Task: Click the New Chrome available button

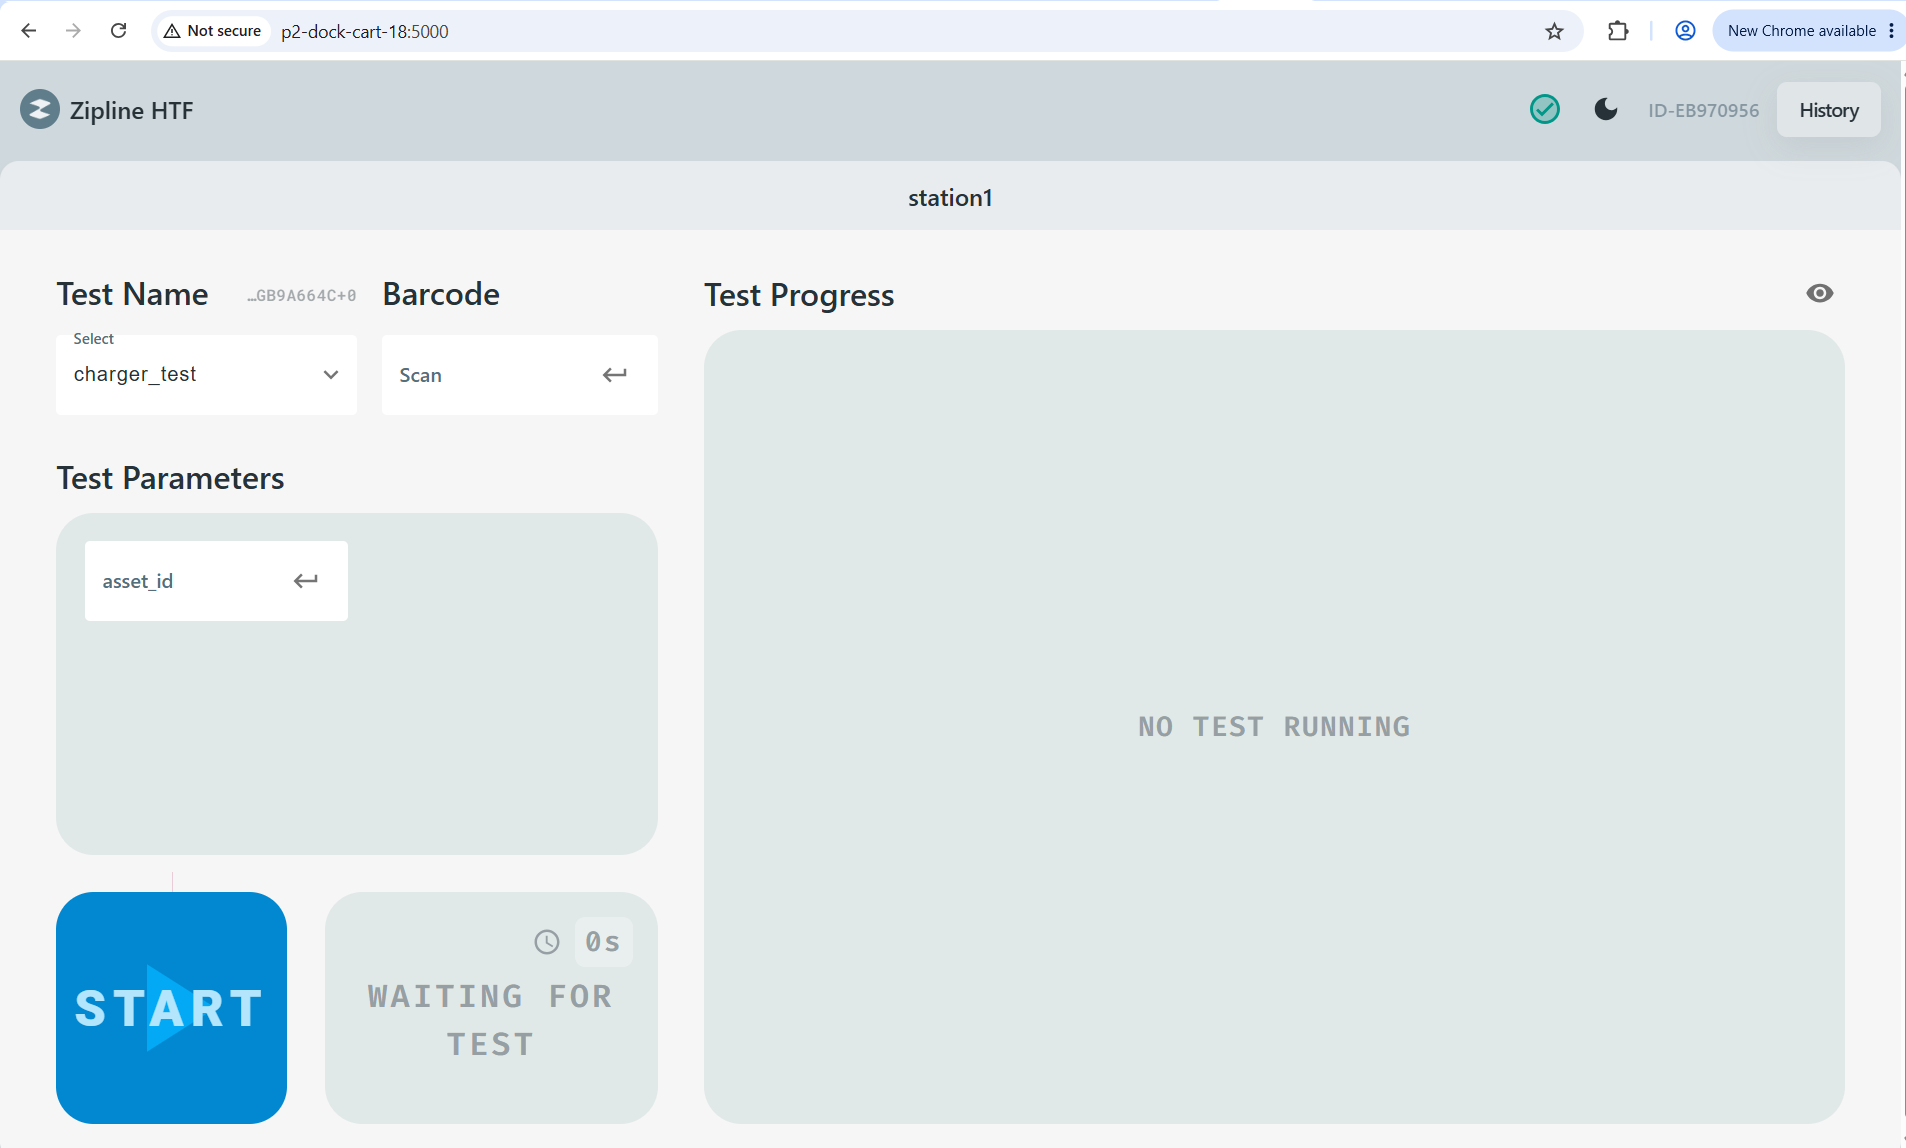Action: 1802,31
